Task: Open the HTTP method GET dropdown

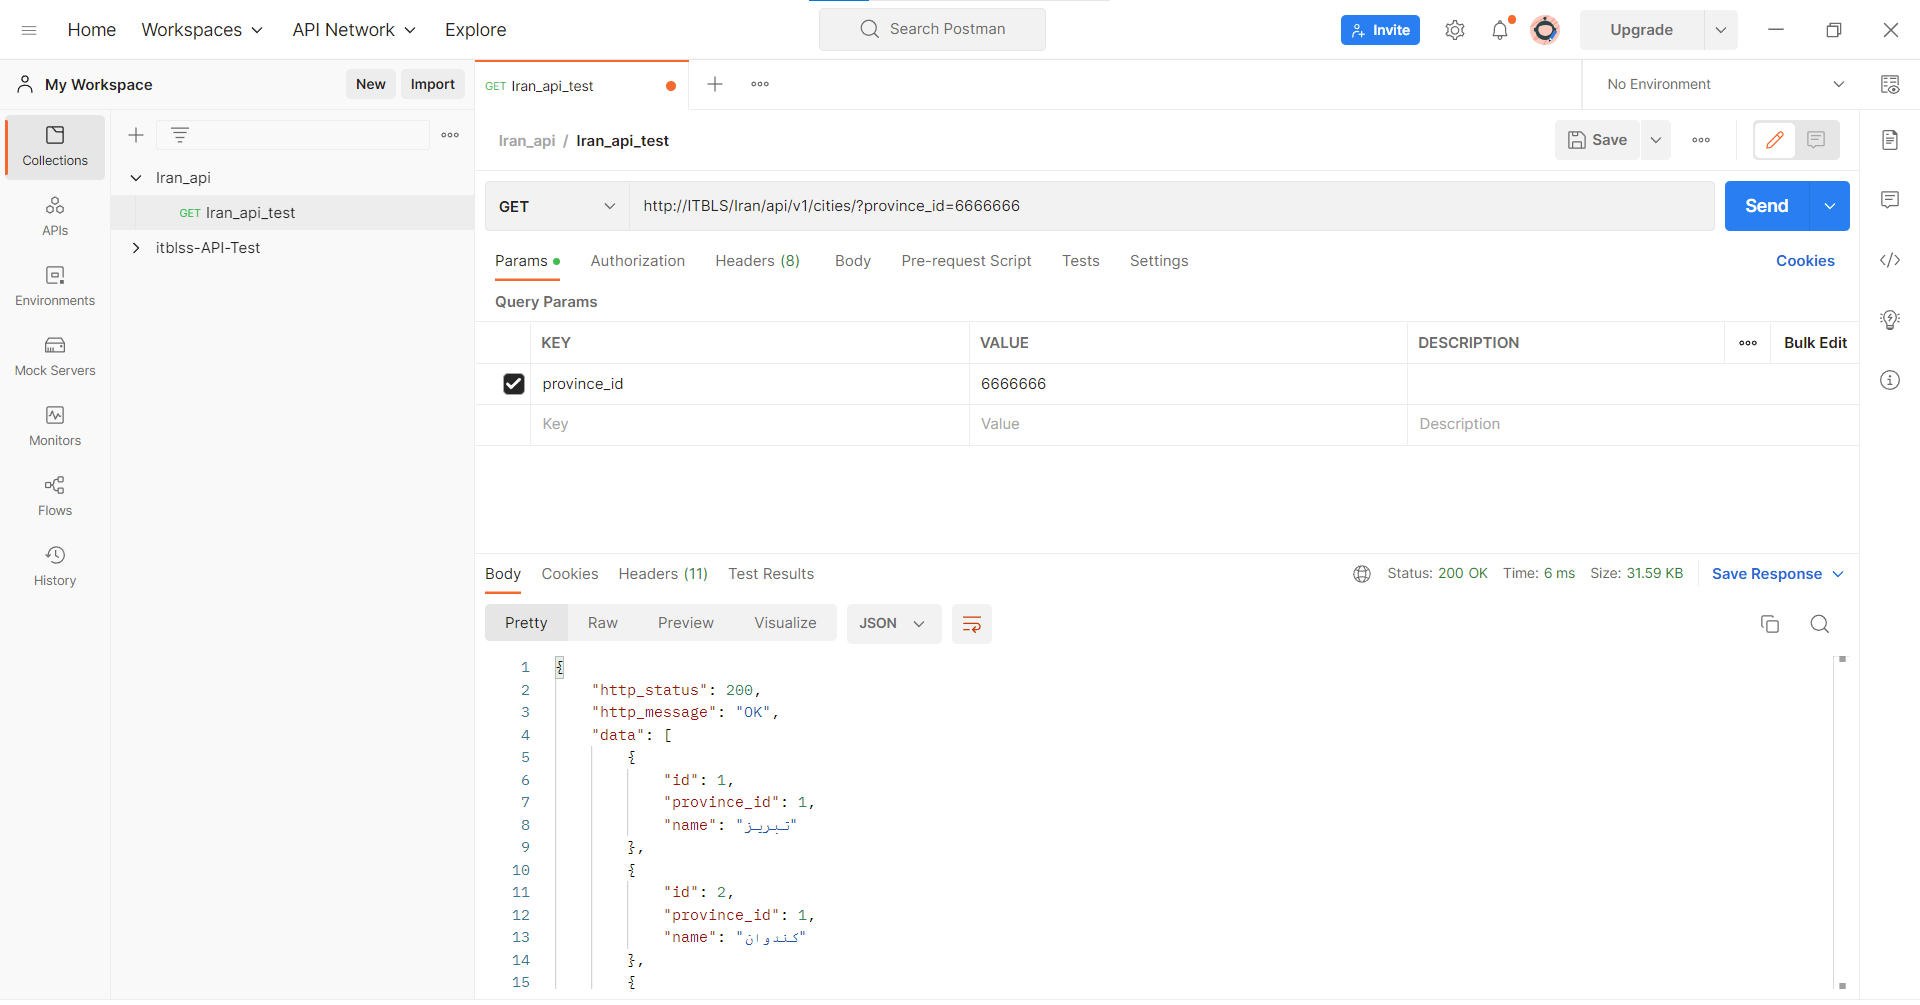Action: click(x=557, y=206)
